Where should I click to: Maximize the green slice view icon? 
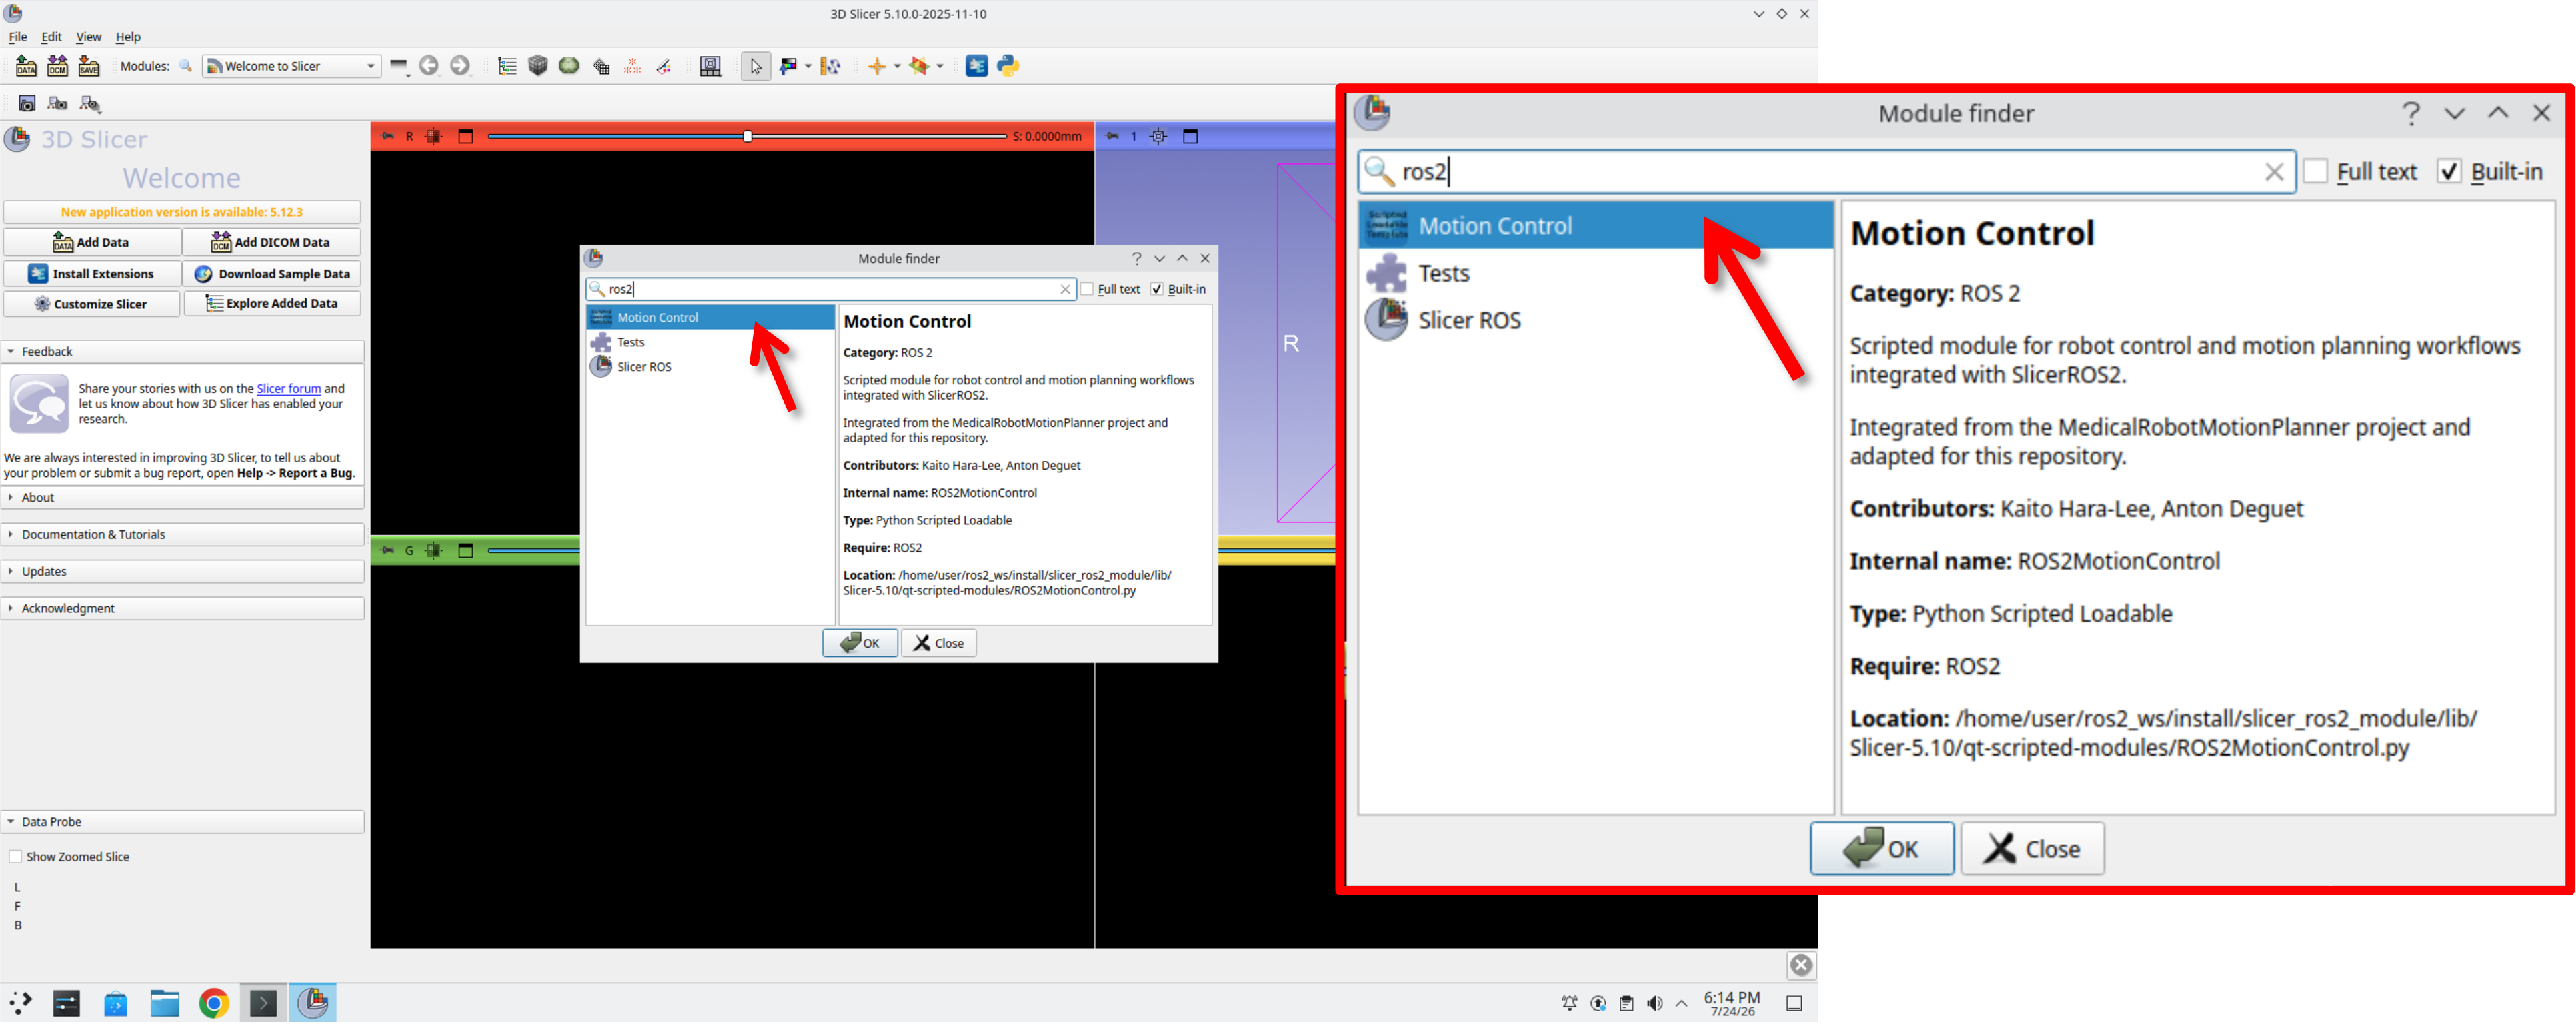pyautogui.click(x=466, y=551)
